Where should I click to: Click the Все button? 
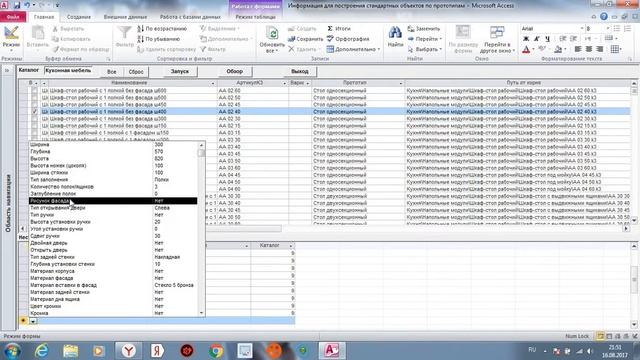pyautogui.click(x=111, y=71)
